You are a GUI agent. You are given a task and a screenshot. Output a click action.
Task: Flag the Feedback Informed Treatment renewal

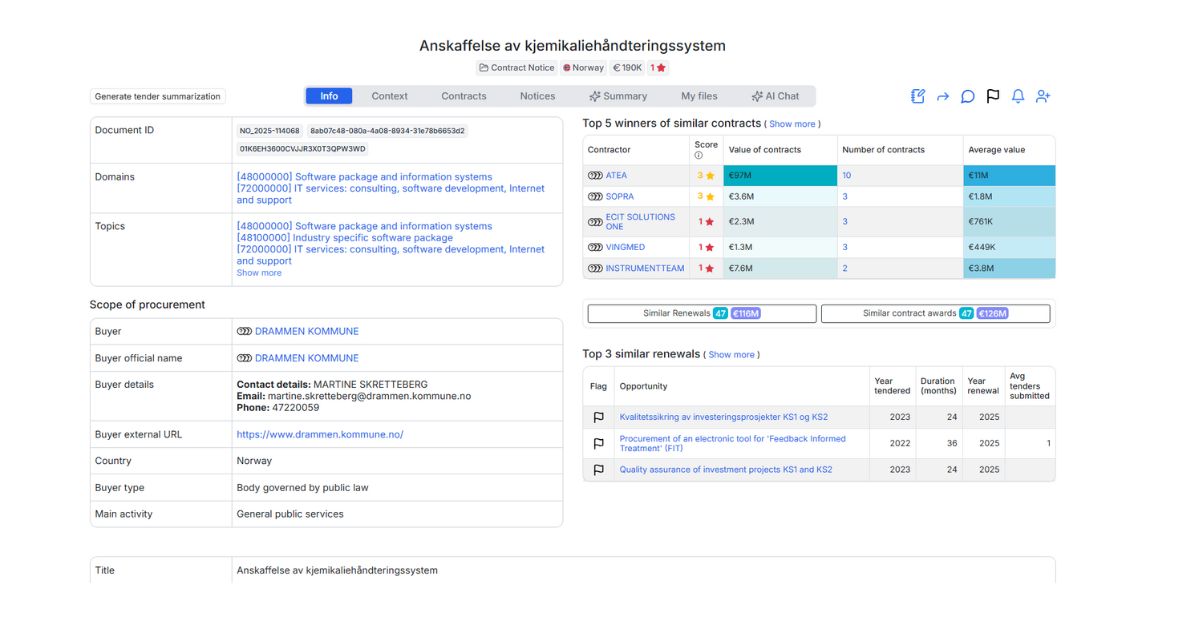click(599, 443)
